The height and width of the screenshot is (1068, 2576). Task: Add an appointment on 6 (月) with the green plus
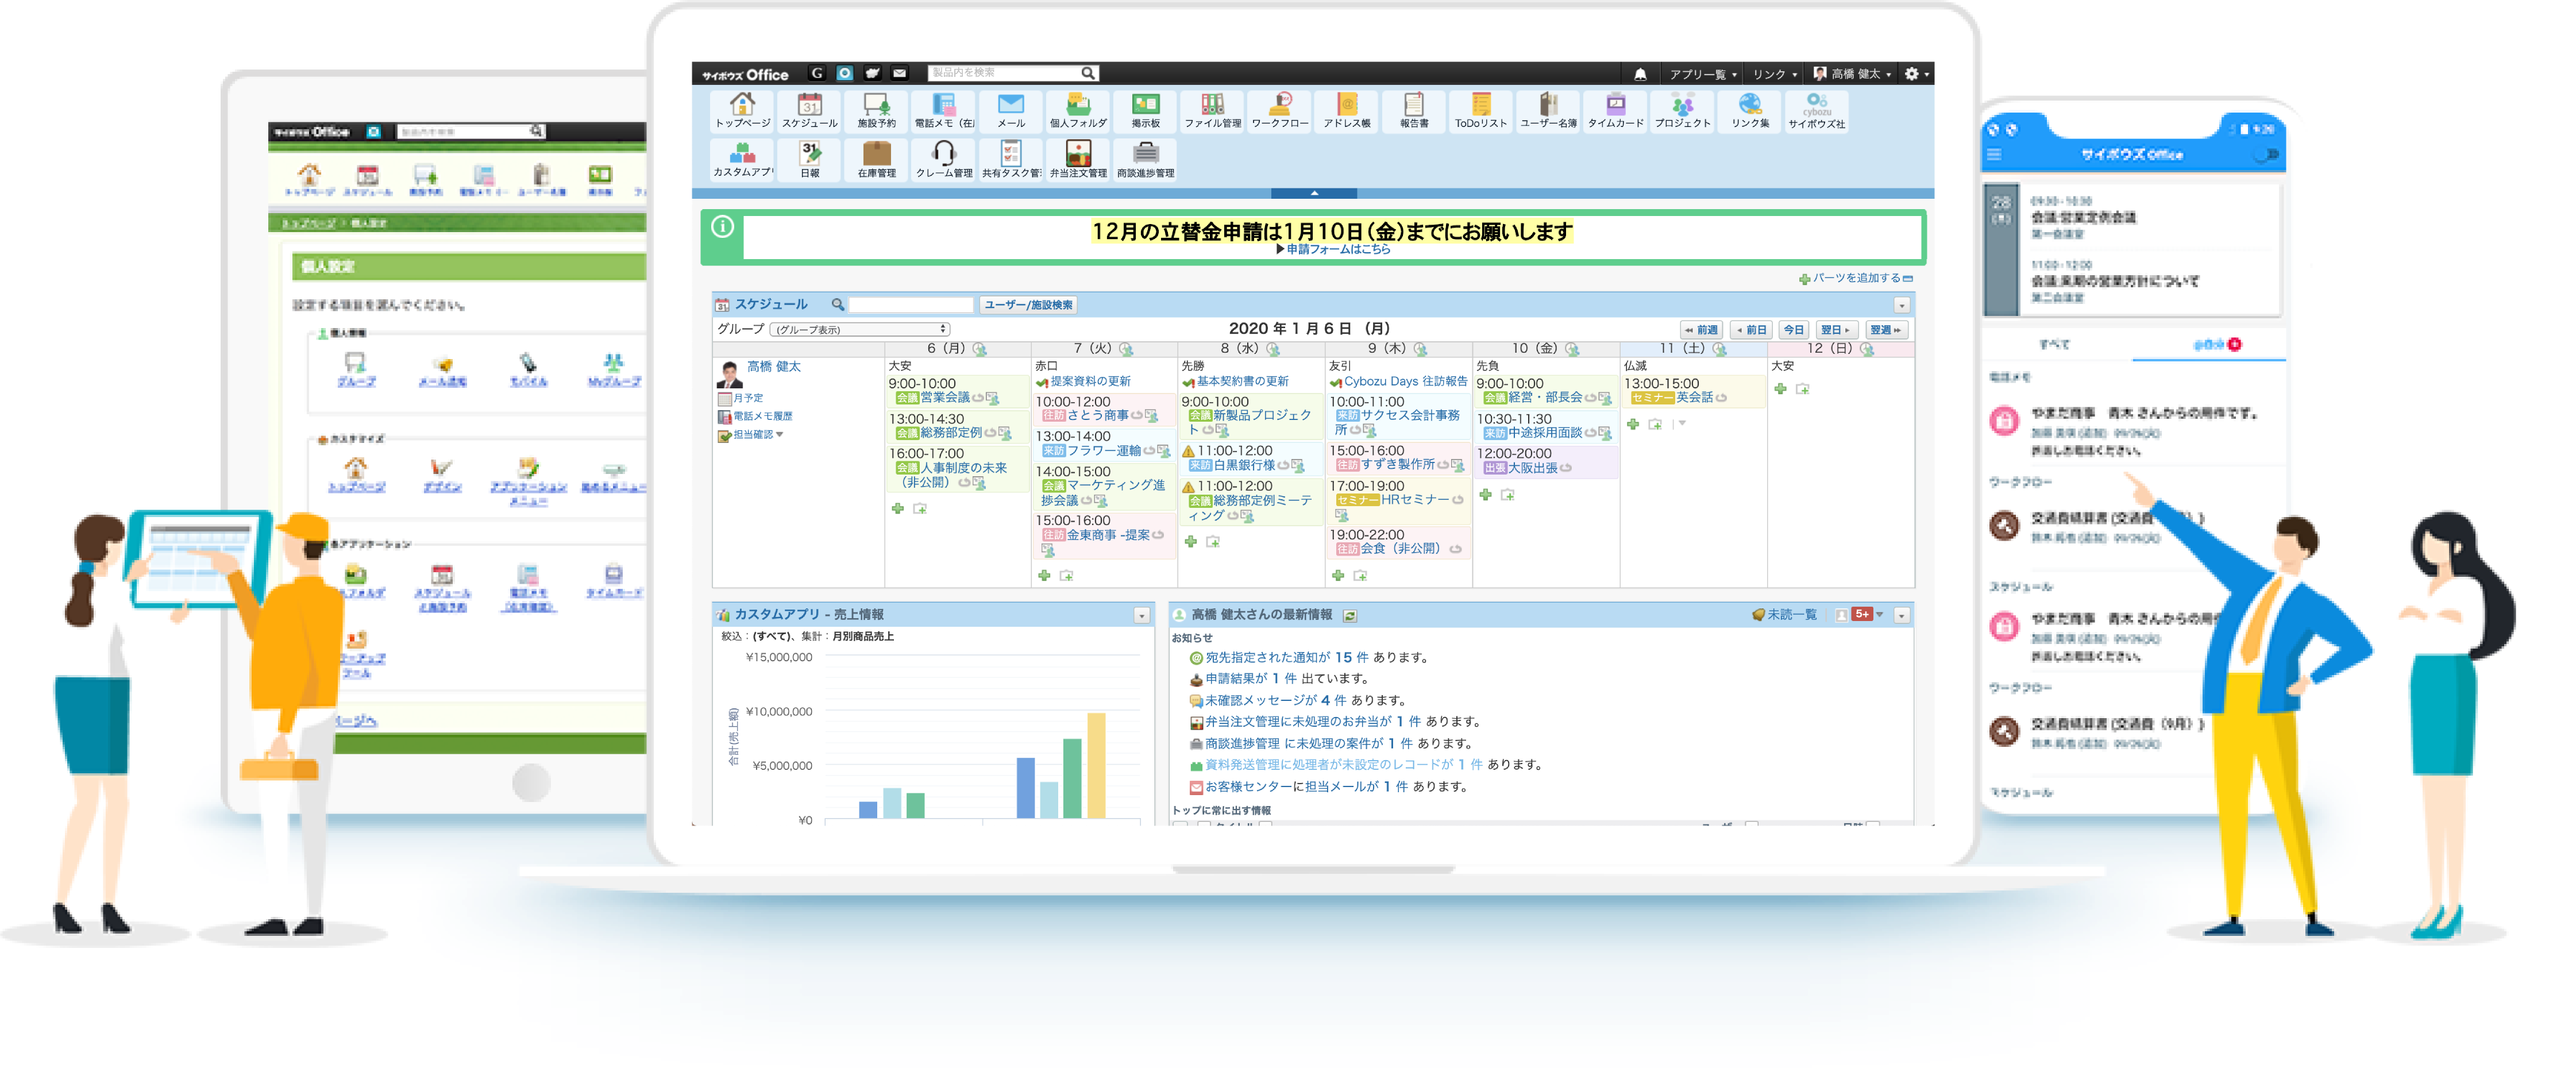897,508
